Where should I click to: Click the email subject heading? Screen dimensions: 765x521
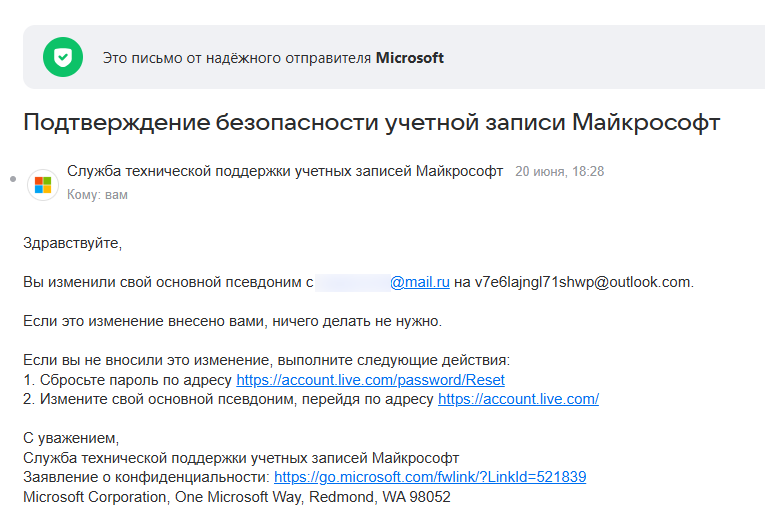[x=371, y=122]
